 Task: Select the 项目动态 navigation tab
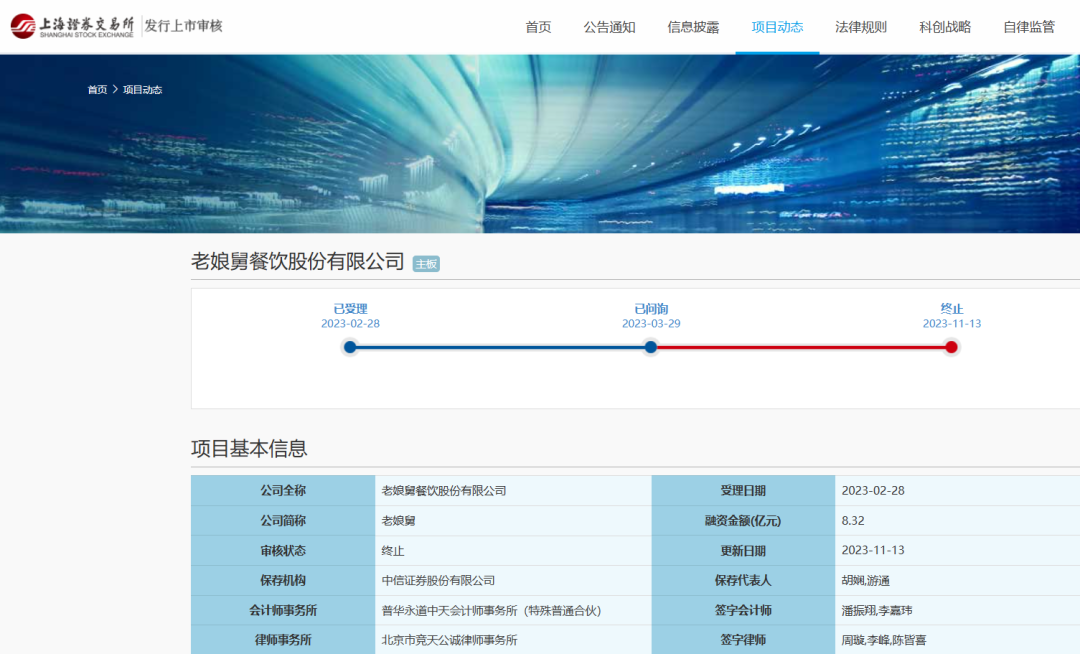click(775, 27)
